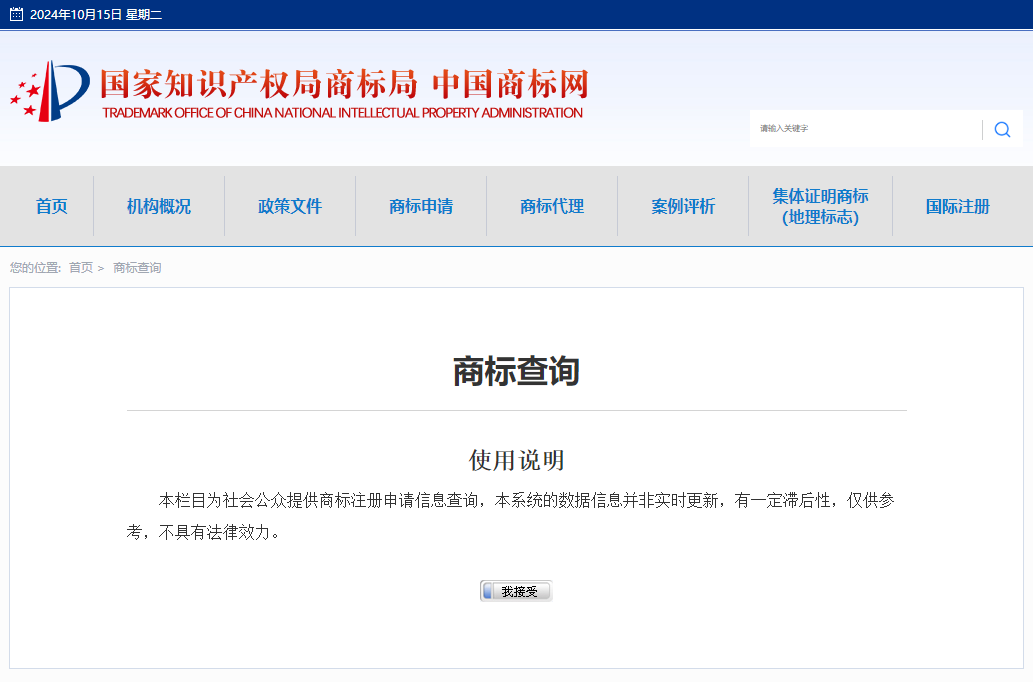This screenshot has height=682, width=1033.
Task: Click the 商标查询 page heading
Action: pyautogui.click(x=516, y=371)
